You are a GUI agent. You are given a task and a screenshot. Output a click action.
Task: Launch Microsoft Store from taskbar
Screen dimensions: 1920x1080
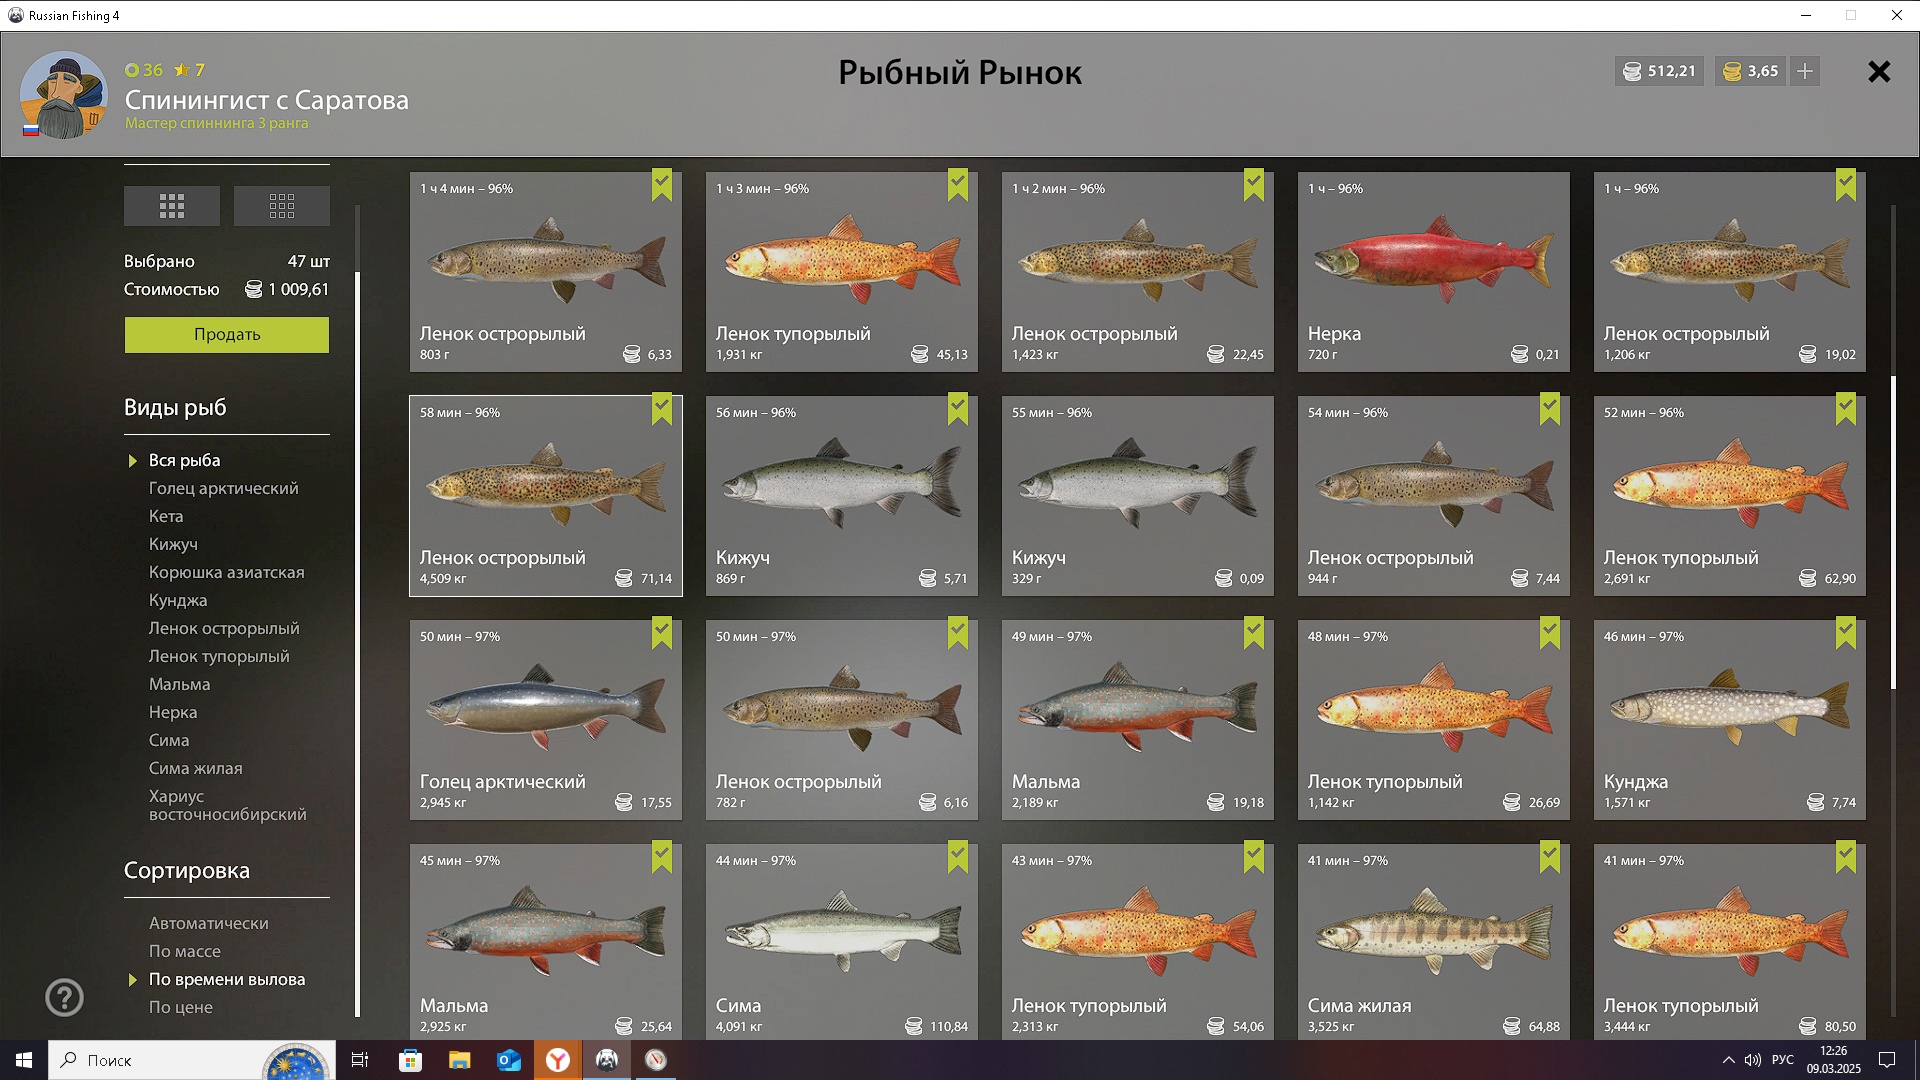[x=410, y=1060]
